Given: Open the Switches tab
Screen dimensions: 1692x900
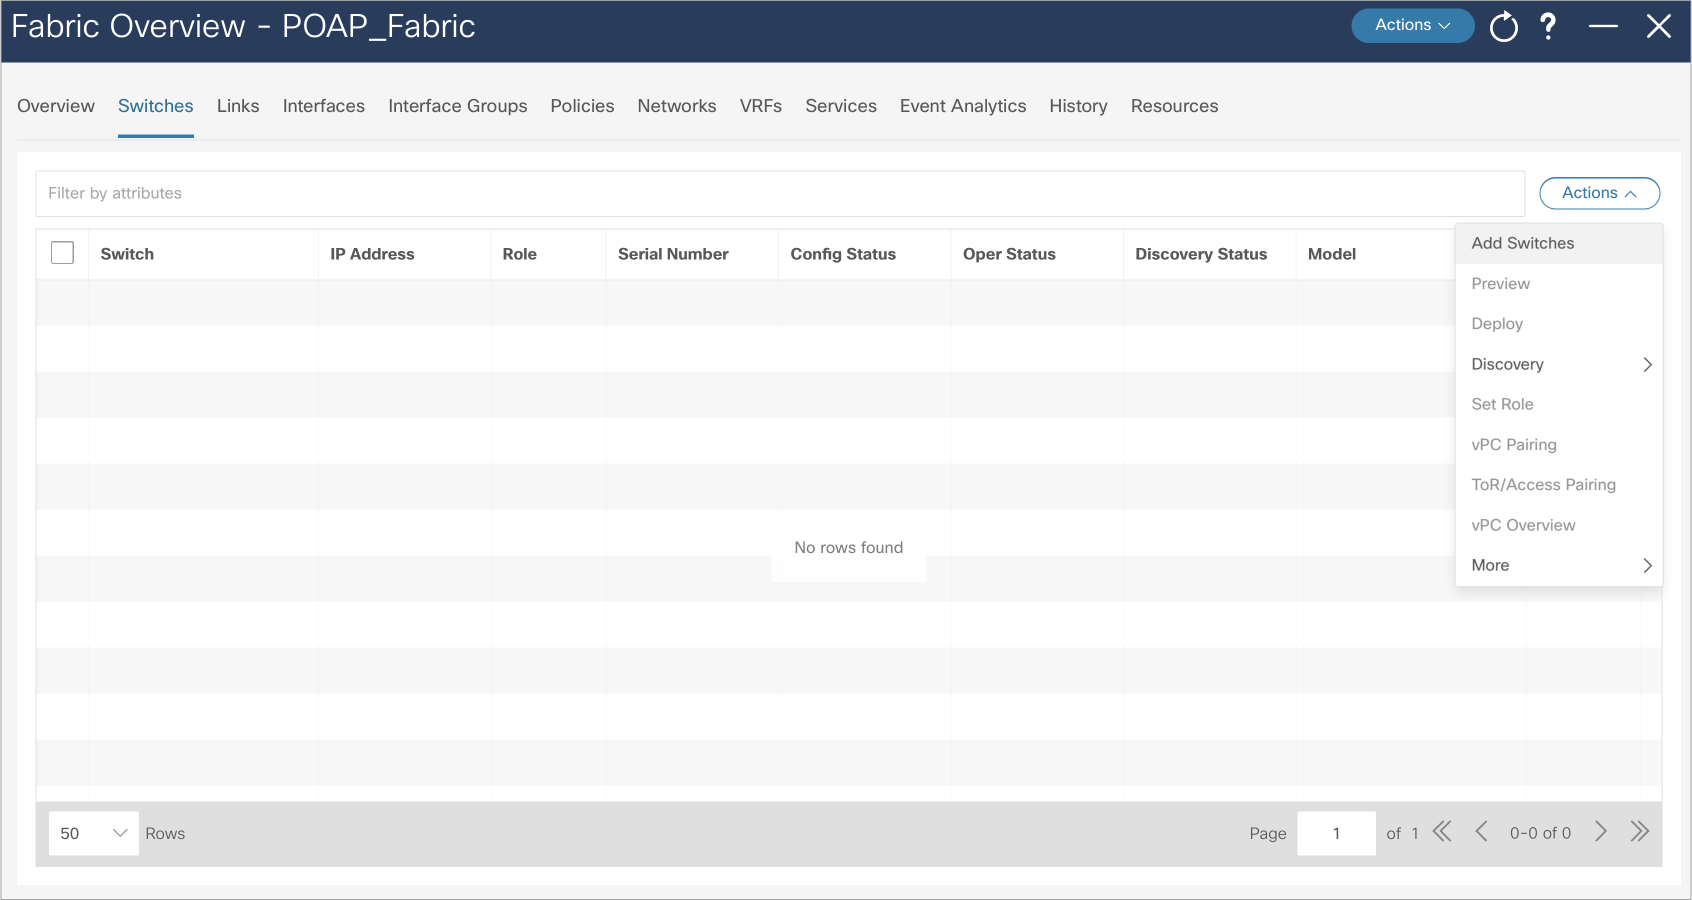Looking at the screenshot, I should point(156,106).
